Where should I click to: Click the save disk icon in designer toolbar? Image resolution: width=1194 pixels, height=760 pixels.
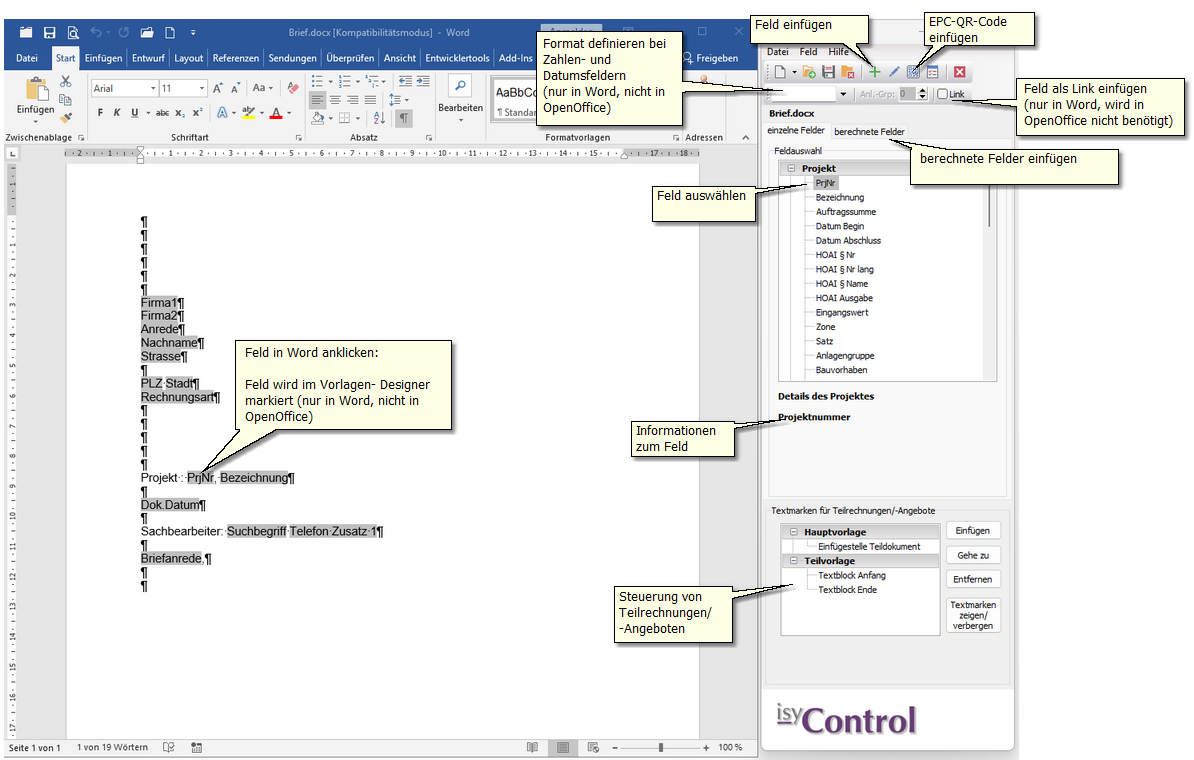(828, 72)
